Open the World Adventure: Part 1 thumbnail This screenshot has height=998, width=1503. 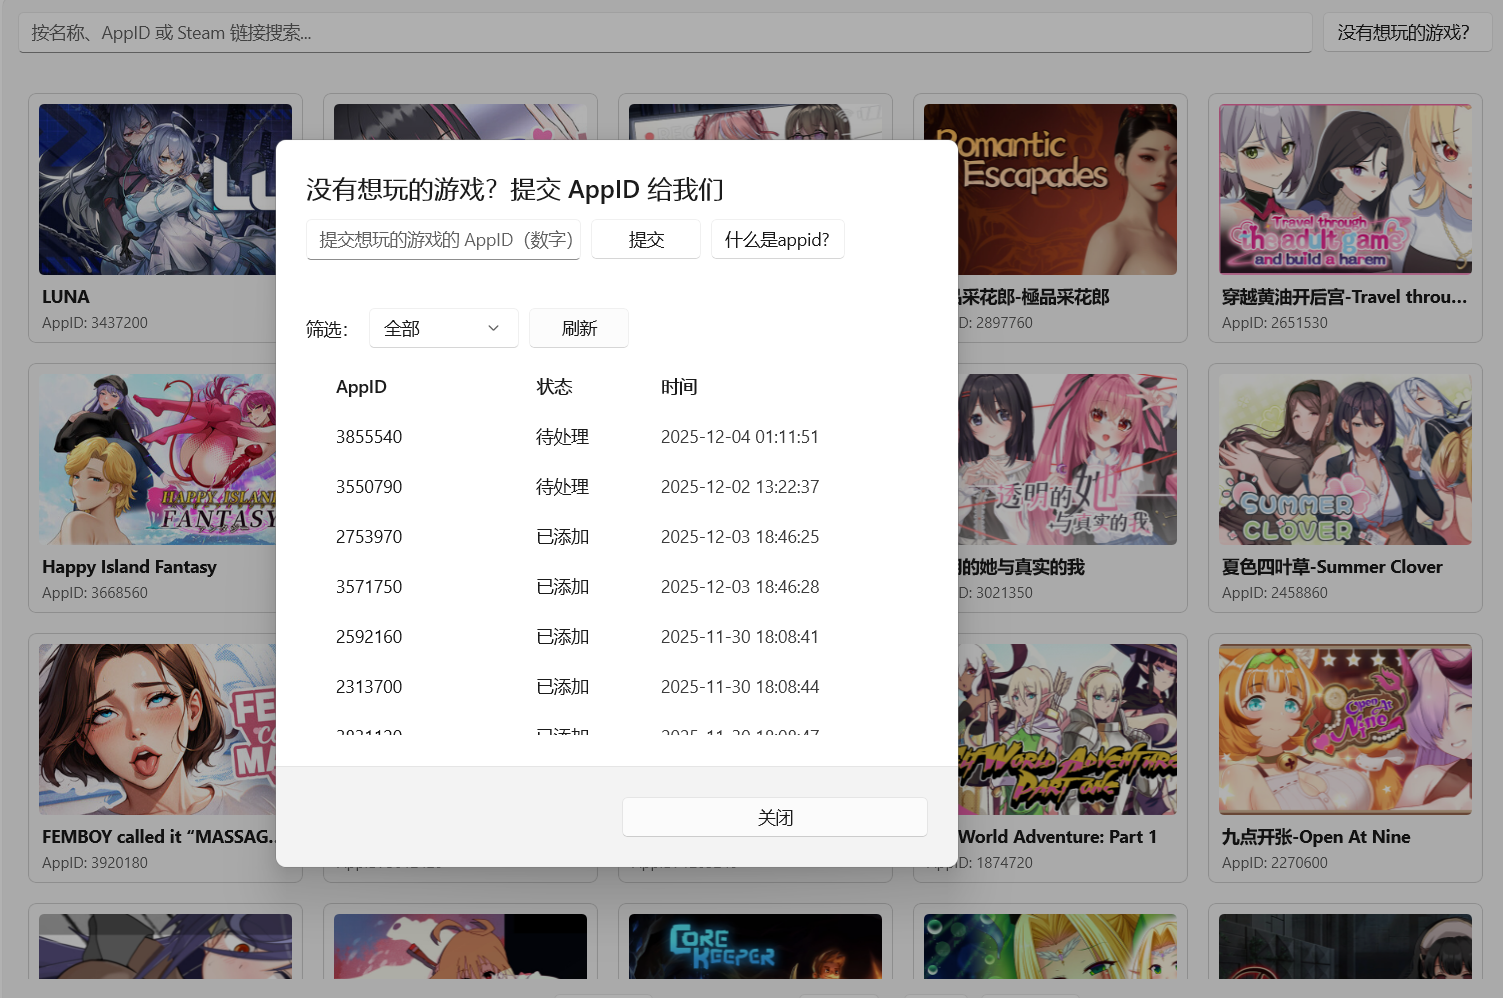pyautogui.click(x=1067, y=729)
